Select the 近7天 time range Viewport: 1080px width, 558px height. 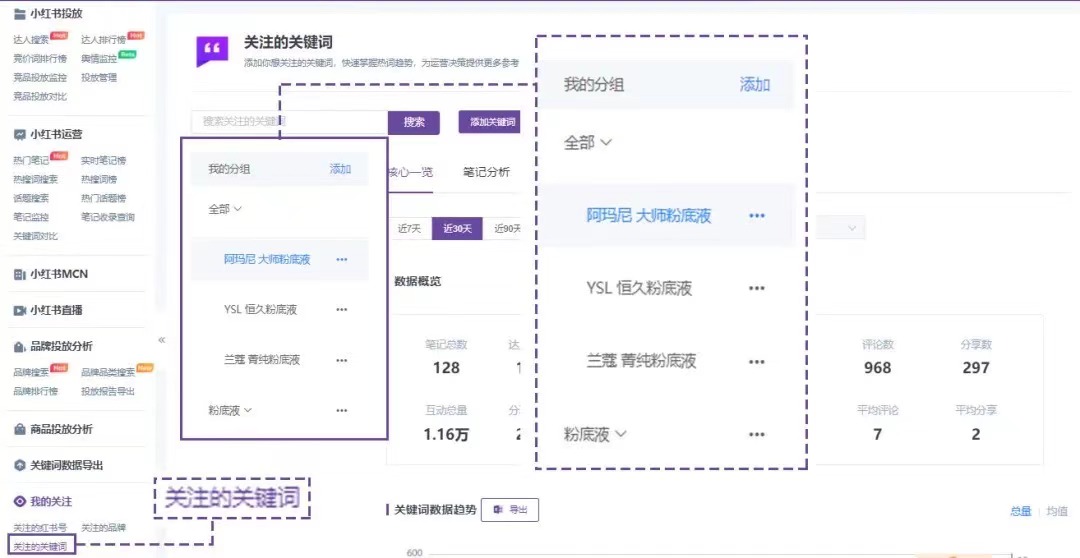click(409, 229)
